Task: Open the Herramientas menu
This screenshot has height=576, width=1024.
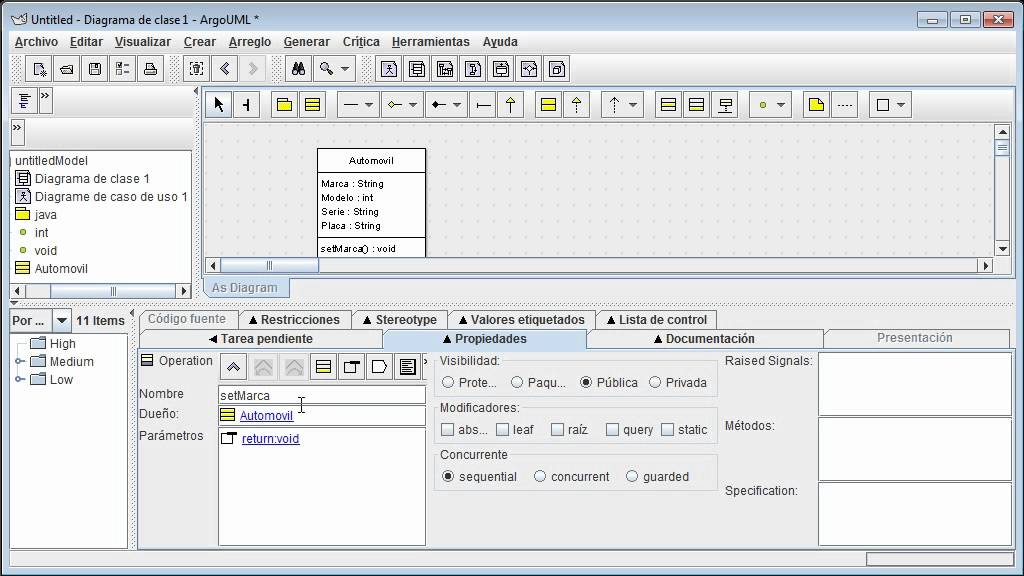Action: (x=430, y=42)
